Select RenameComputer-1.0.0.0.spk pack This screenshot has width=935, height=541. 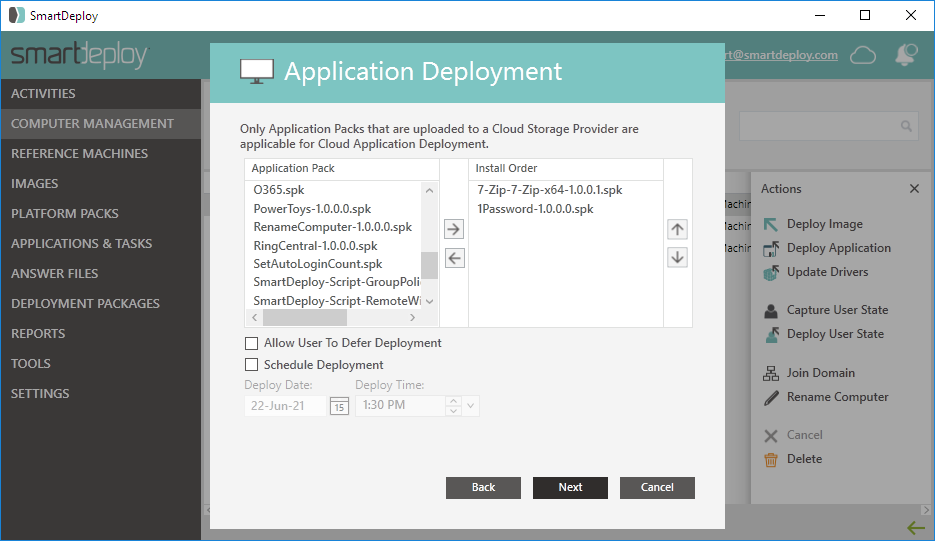333,227
